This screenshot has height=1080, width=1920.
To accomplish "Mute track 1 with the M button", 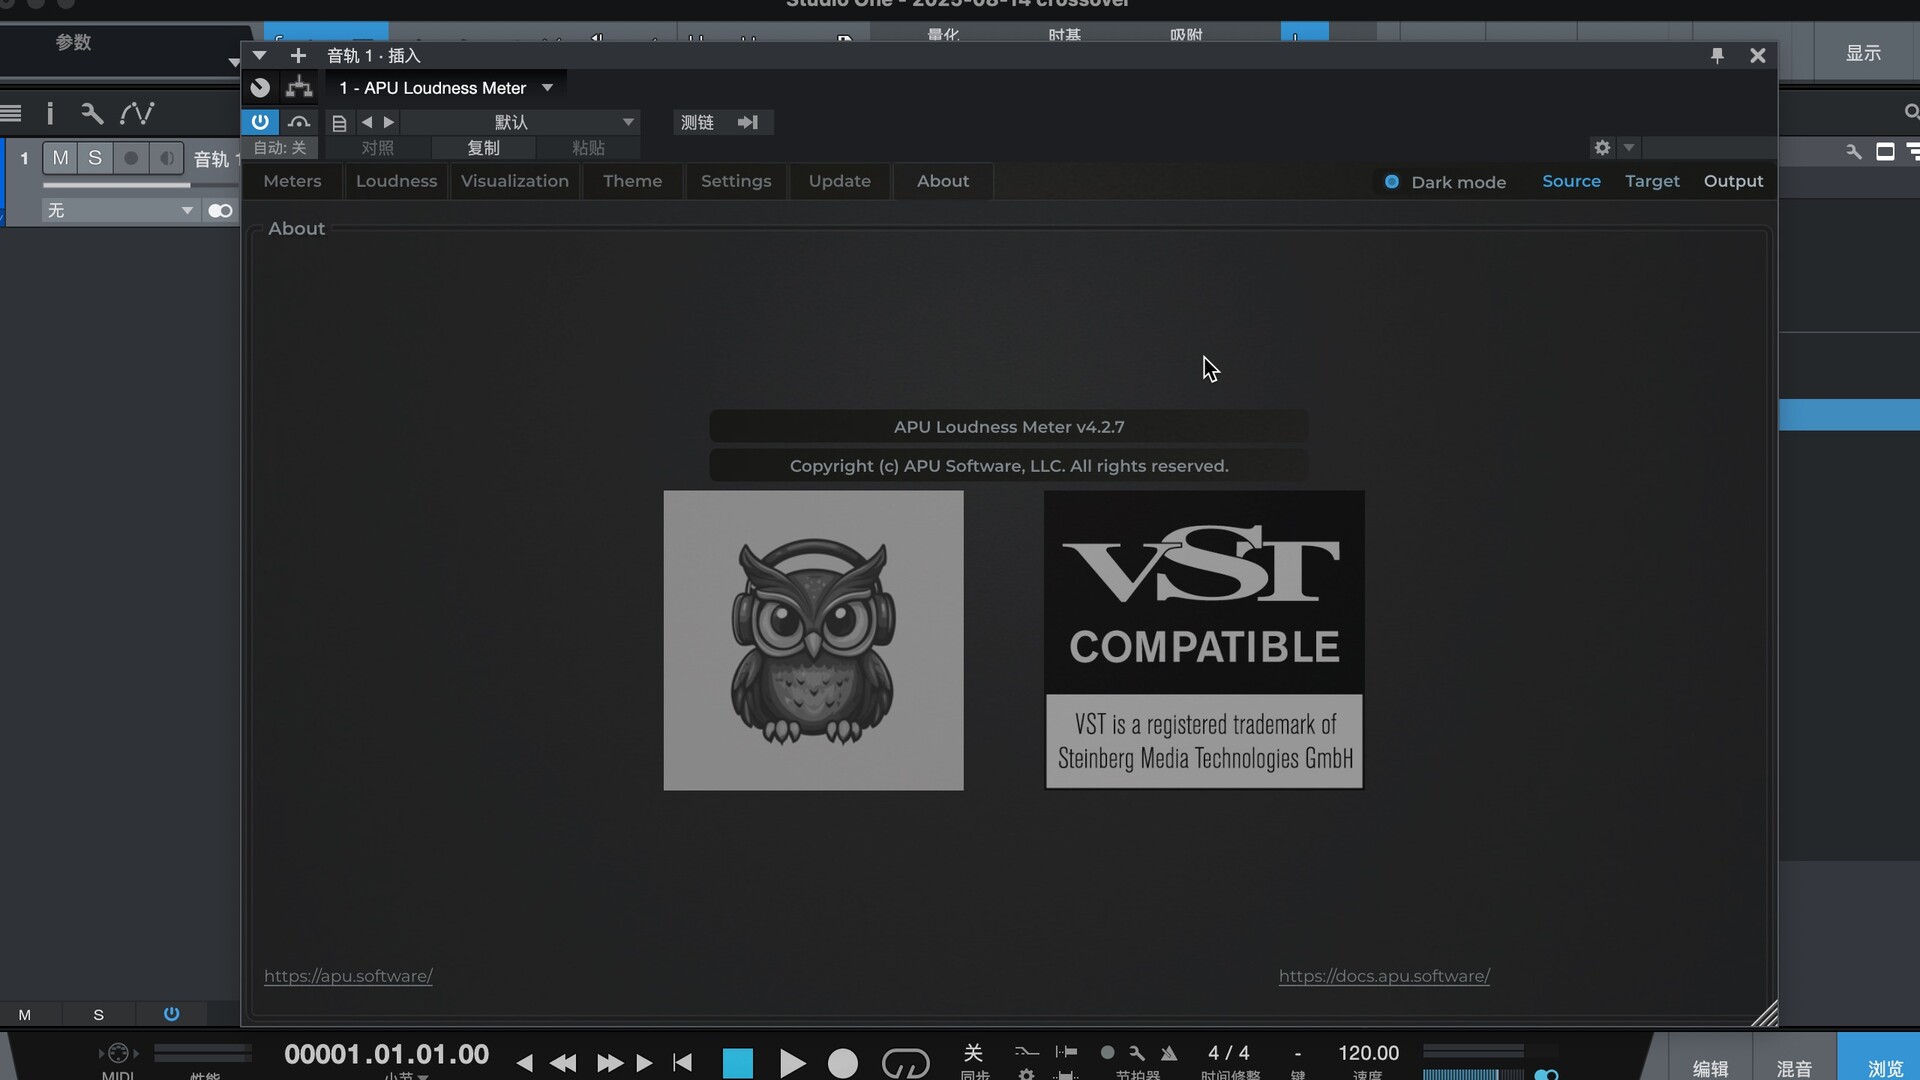I will [60, 158].
